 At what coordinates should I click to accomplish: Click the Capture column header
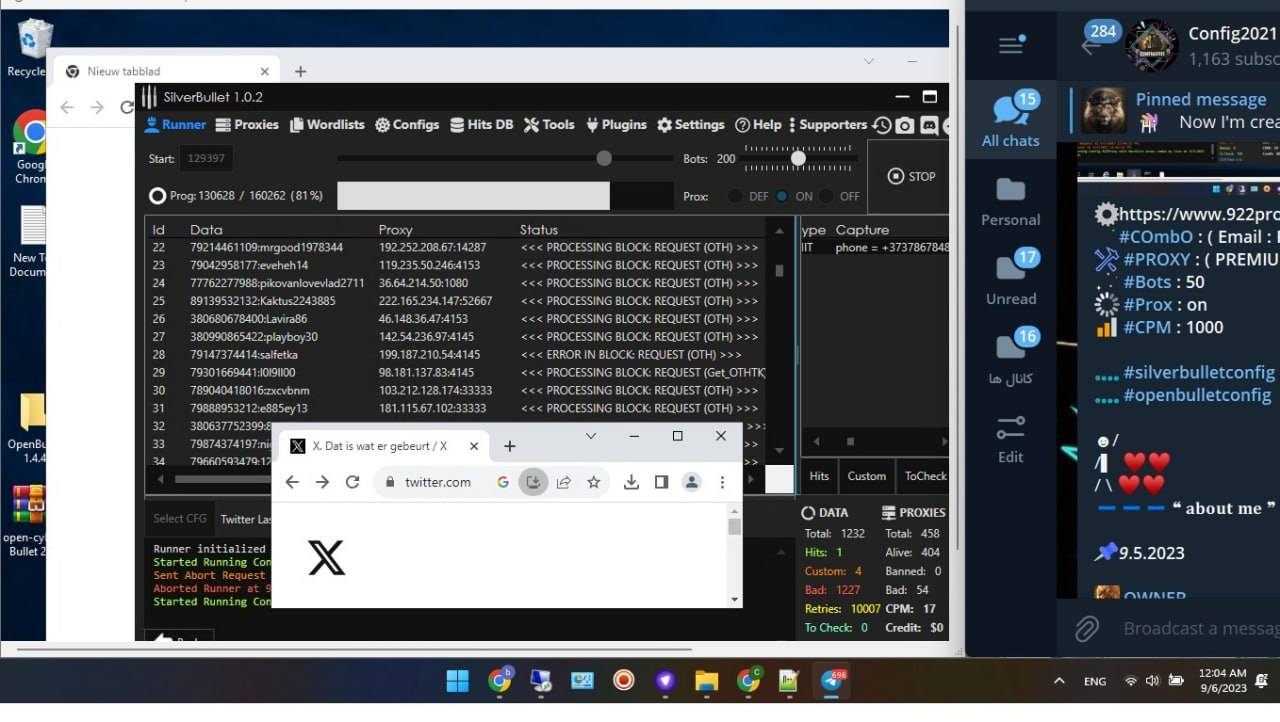click(x=862, y=229)
